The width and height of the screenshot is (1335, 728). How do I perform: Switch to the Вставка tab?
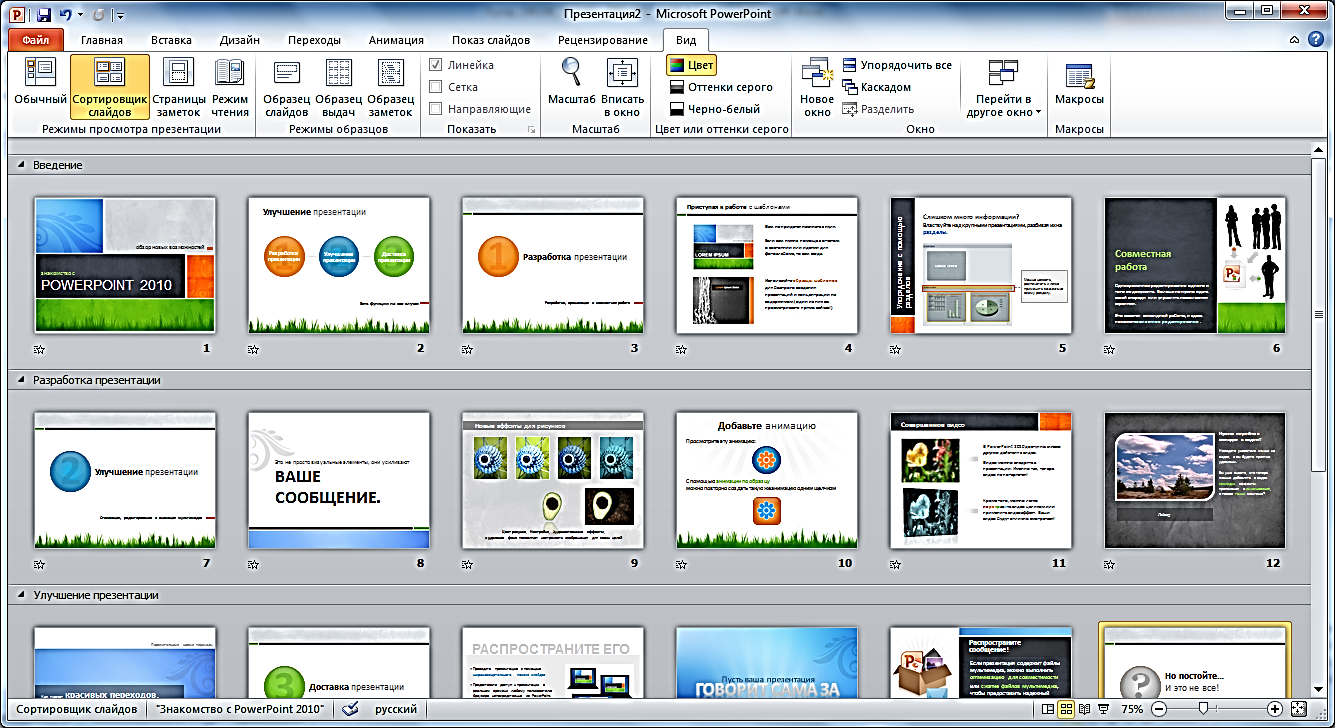pos(171,40)
